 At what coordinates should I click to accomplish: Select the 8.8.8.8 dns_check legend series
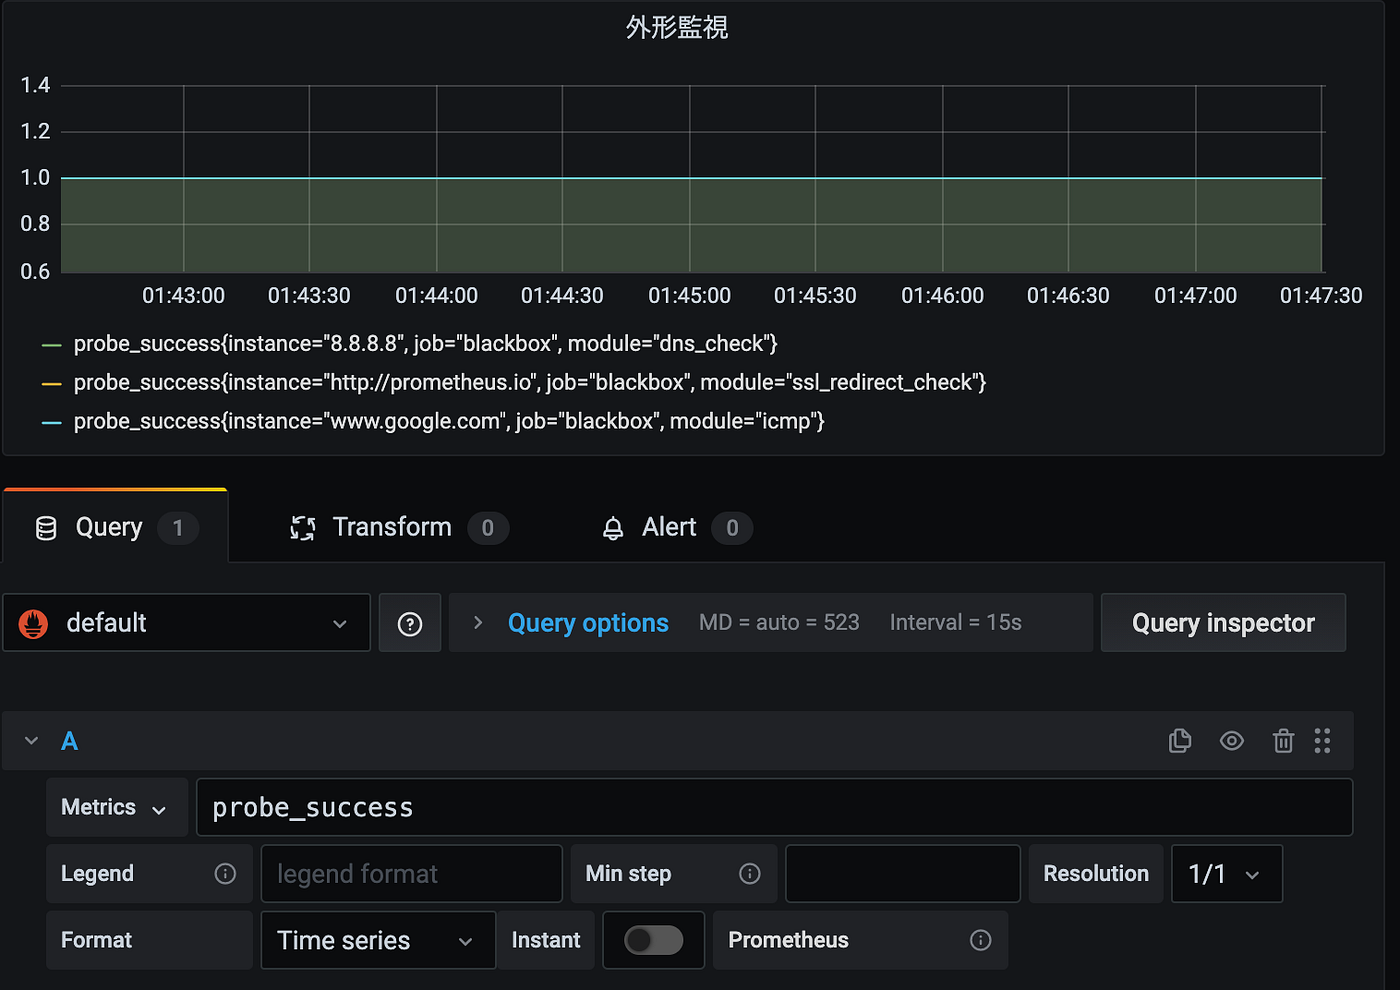pos(426,344)
